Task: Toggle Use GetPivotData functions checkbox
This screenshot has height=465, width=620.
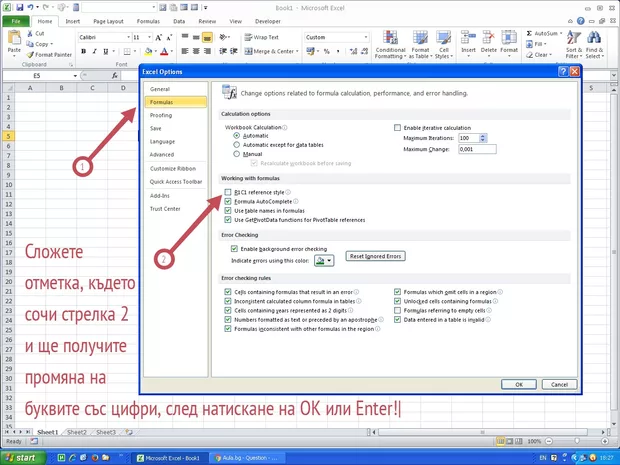Action: [x=228, y=220]
